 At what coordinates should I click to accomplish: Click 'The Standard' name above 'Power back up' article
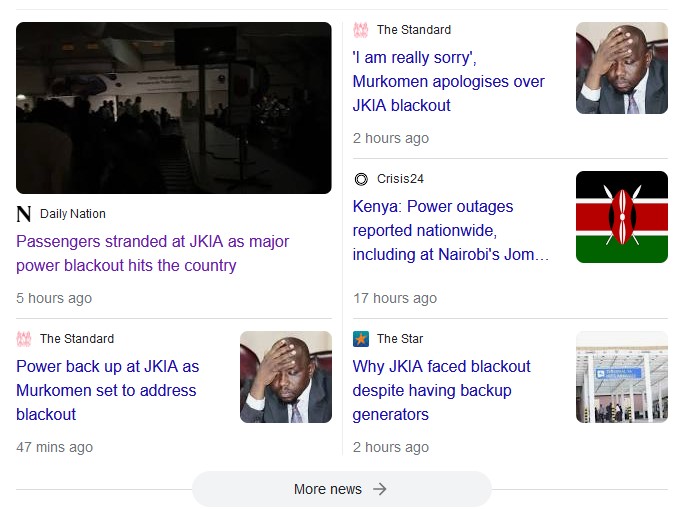[77, 339]
